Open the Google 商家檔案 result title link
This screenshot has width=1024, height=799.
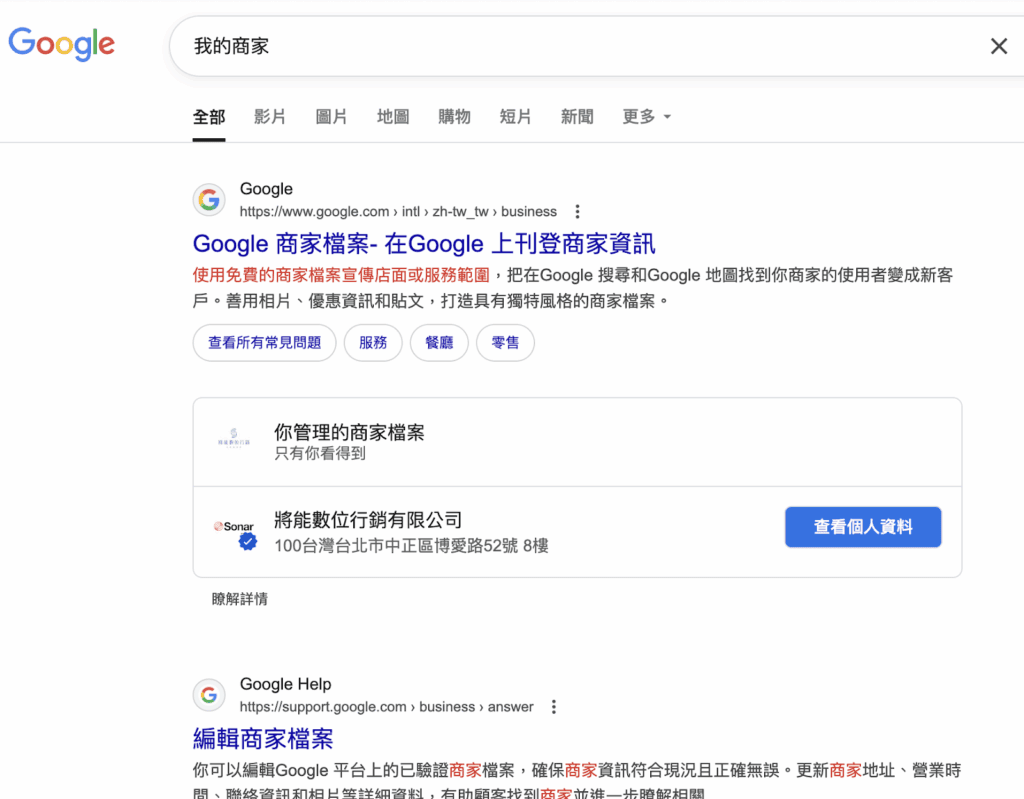click(424, 244)
